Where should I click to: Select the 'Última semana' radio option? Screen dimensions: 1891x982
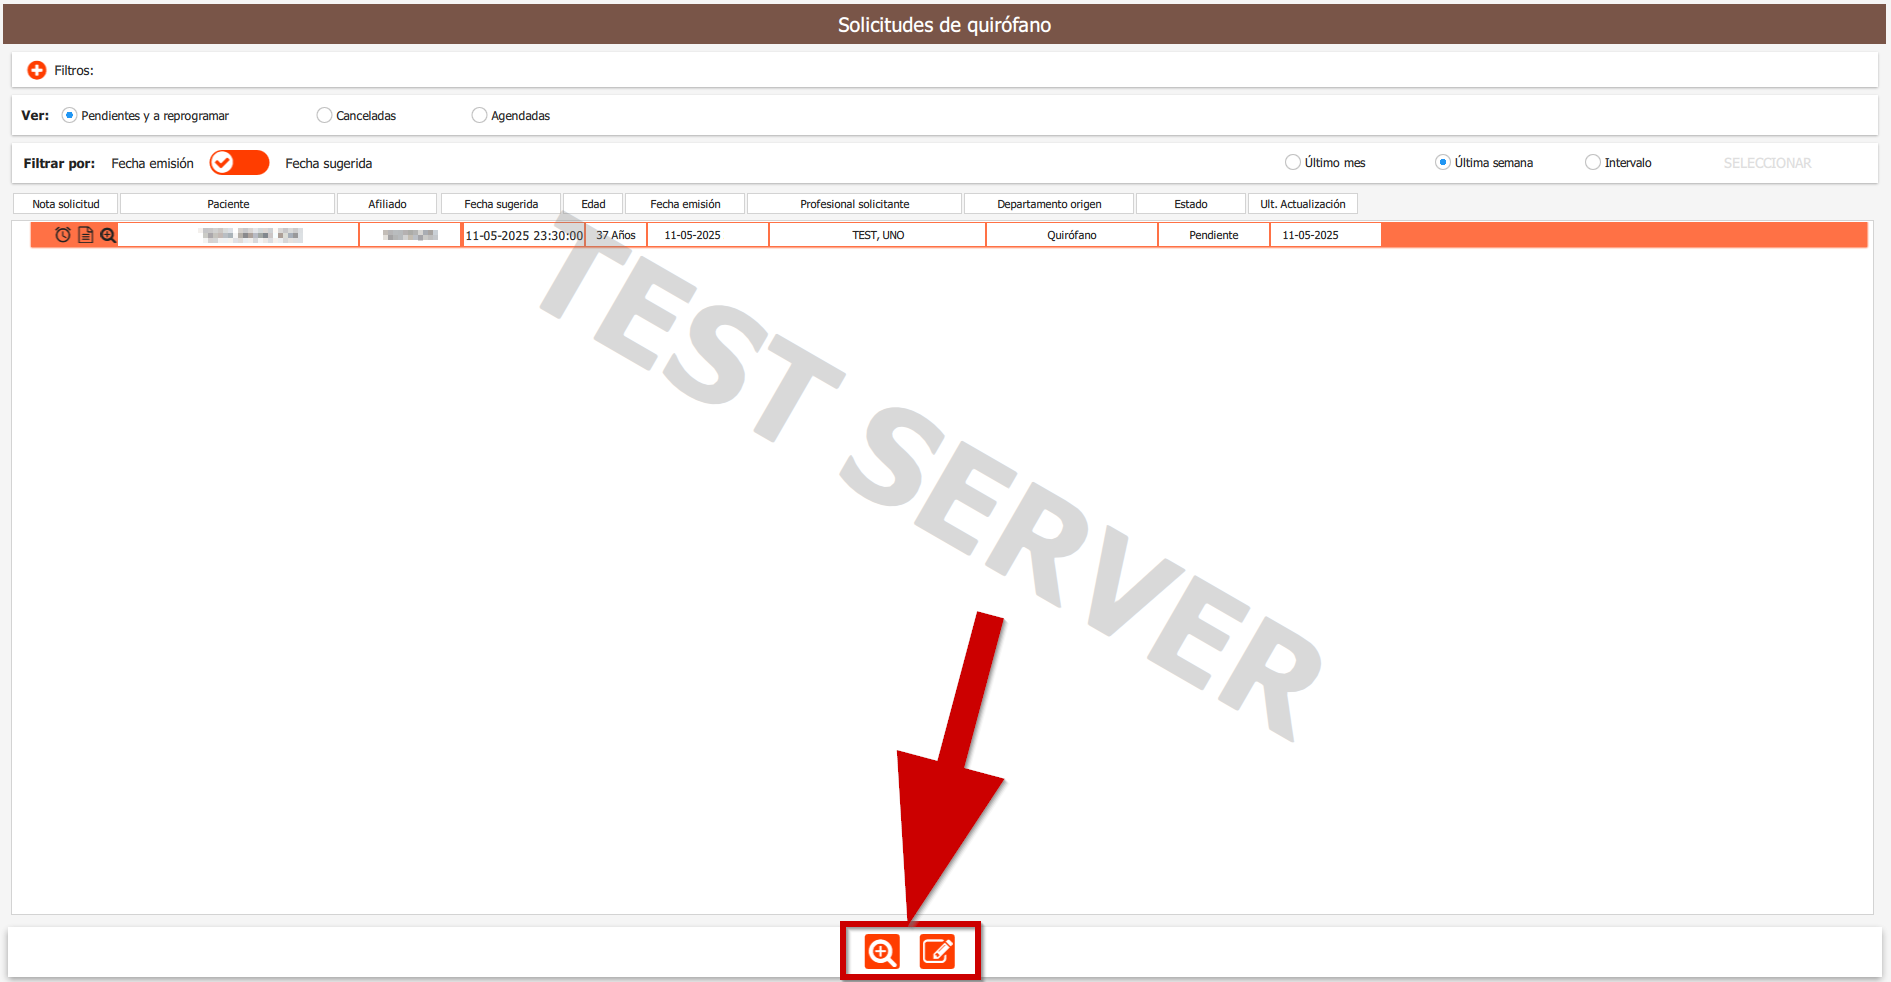click(x=1443, y=163)
